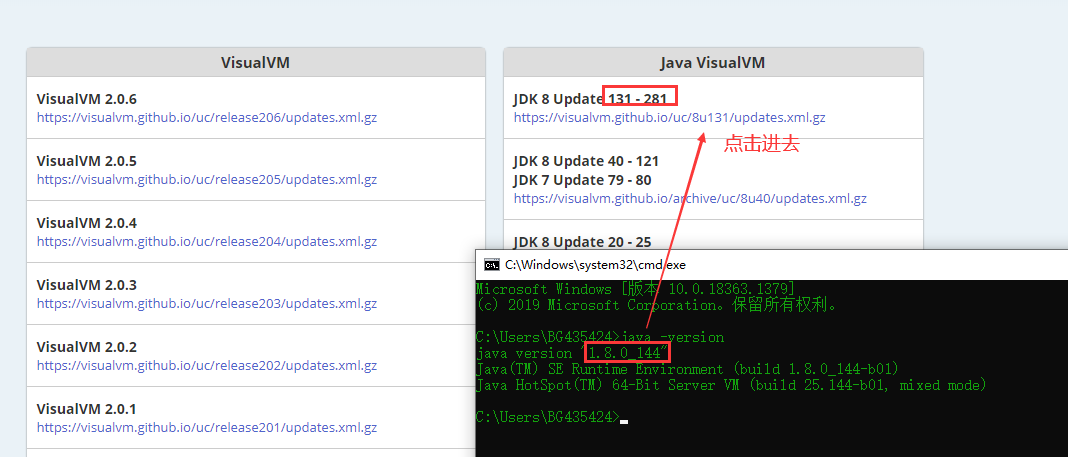This screenshot has width=1068, height=457.
Task: Click the cmd.exe title bar text
Action: (x=595, y=265)
